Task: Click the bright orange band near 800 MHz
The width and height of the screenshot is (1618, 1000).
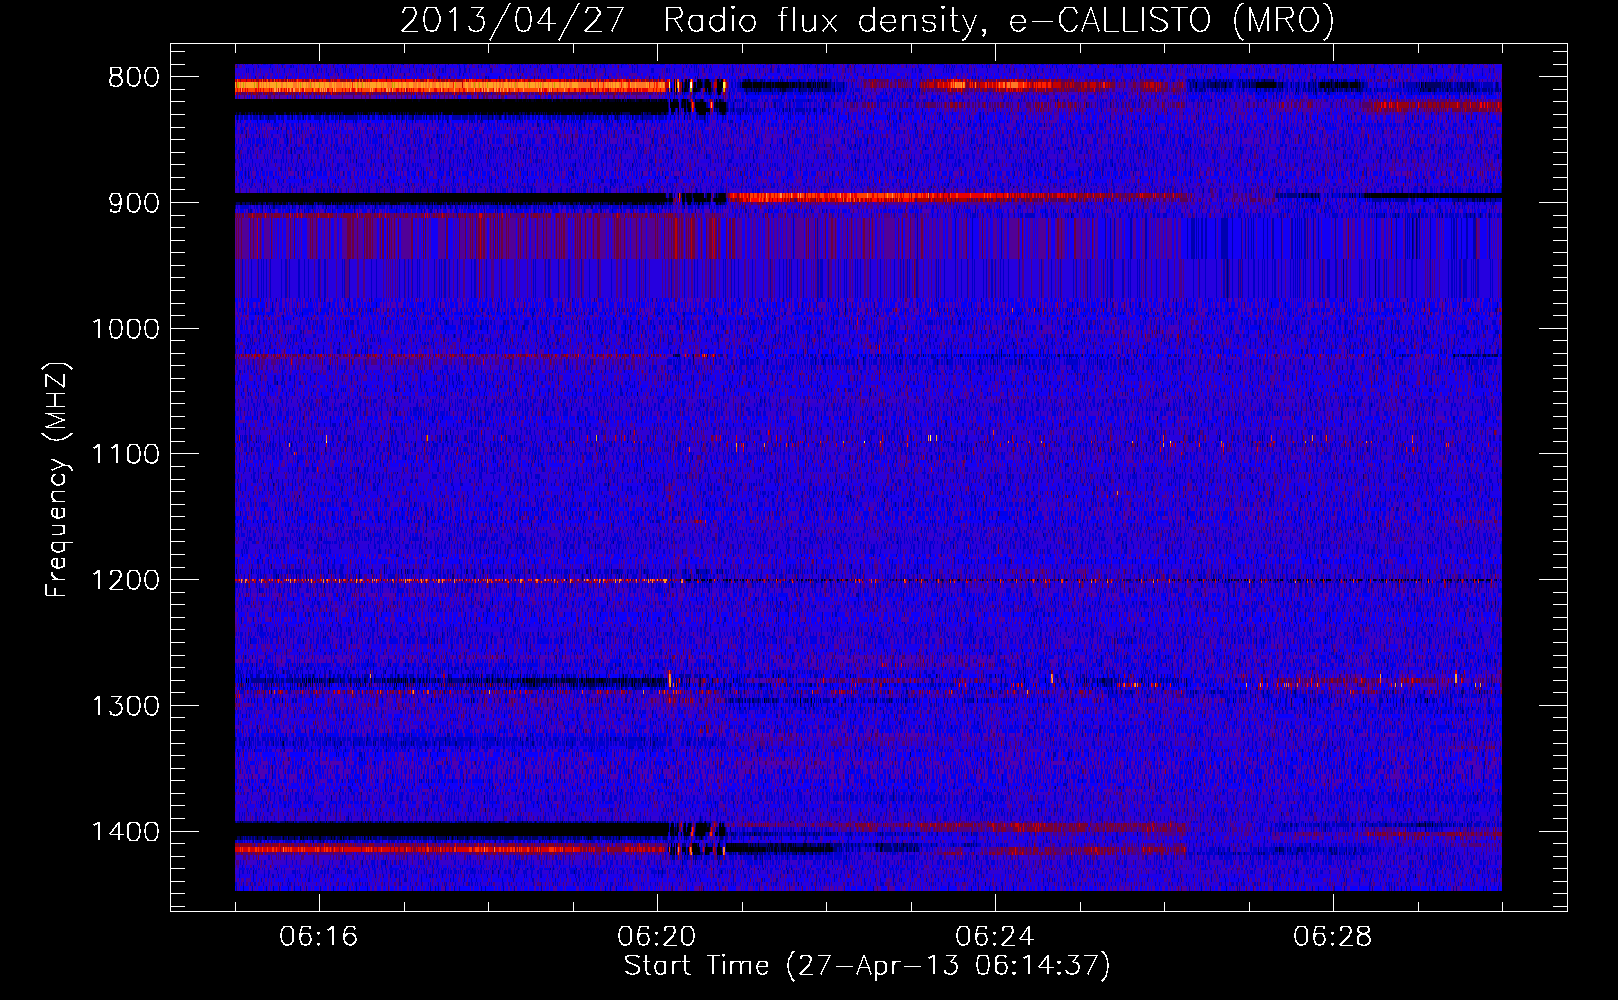Action: (x=451, y=87)
